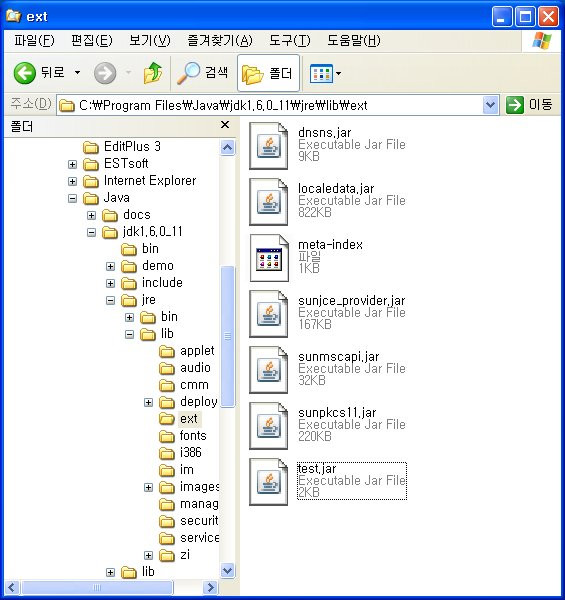Viewport: 565px width, 600px height.
Task: Select the meta-index file icon
Action: pyautogui.click(x=269, y=258)
